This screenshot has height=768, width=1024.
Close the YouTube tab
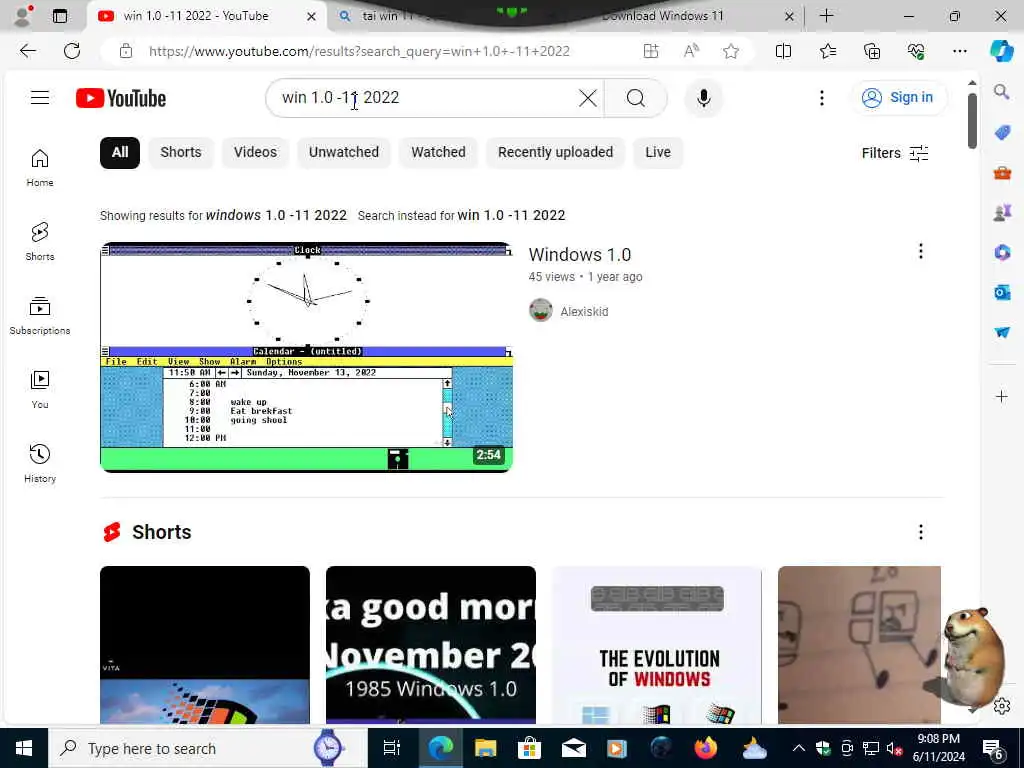312,16
